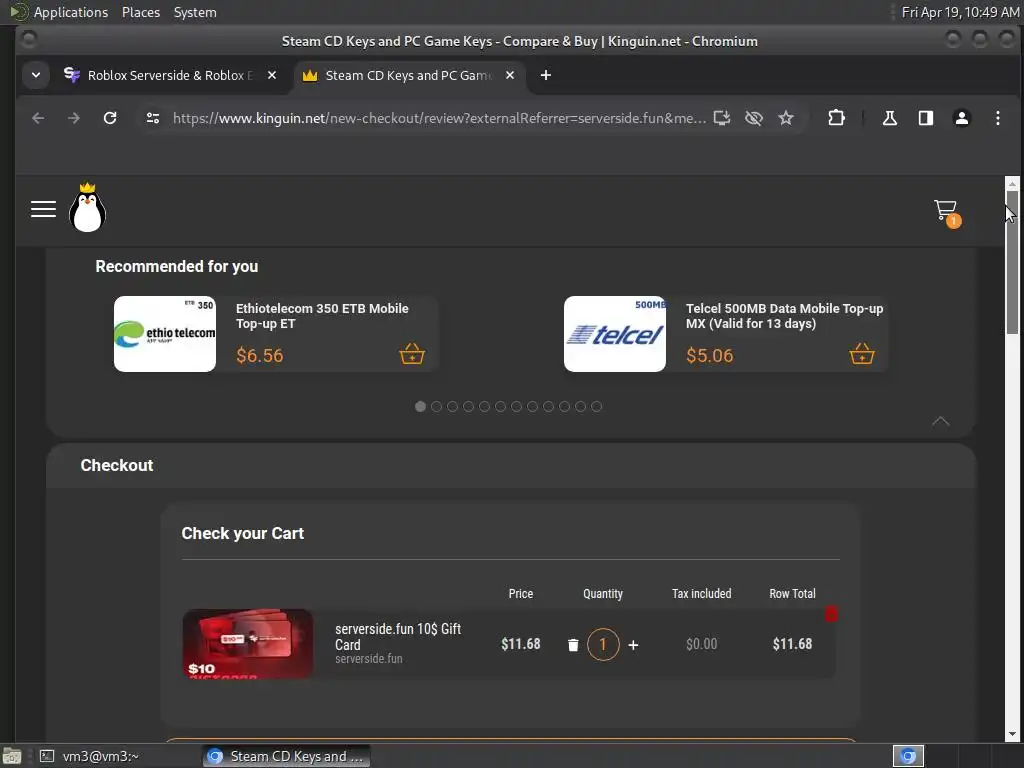
Task: Click the Row Total $11.68 value
Action: tap(792, 645)
